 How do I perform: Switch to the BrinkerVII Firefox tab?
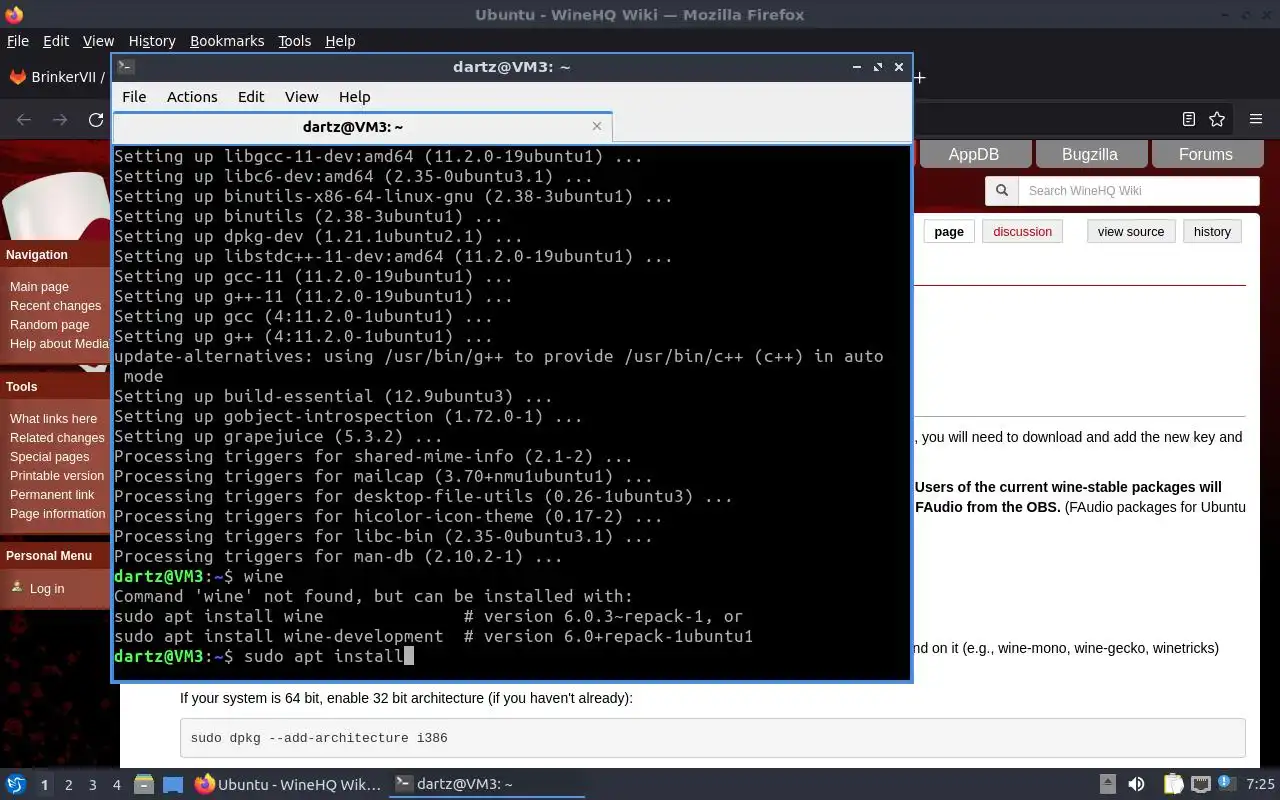(x=57, y=77)
